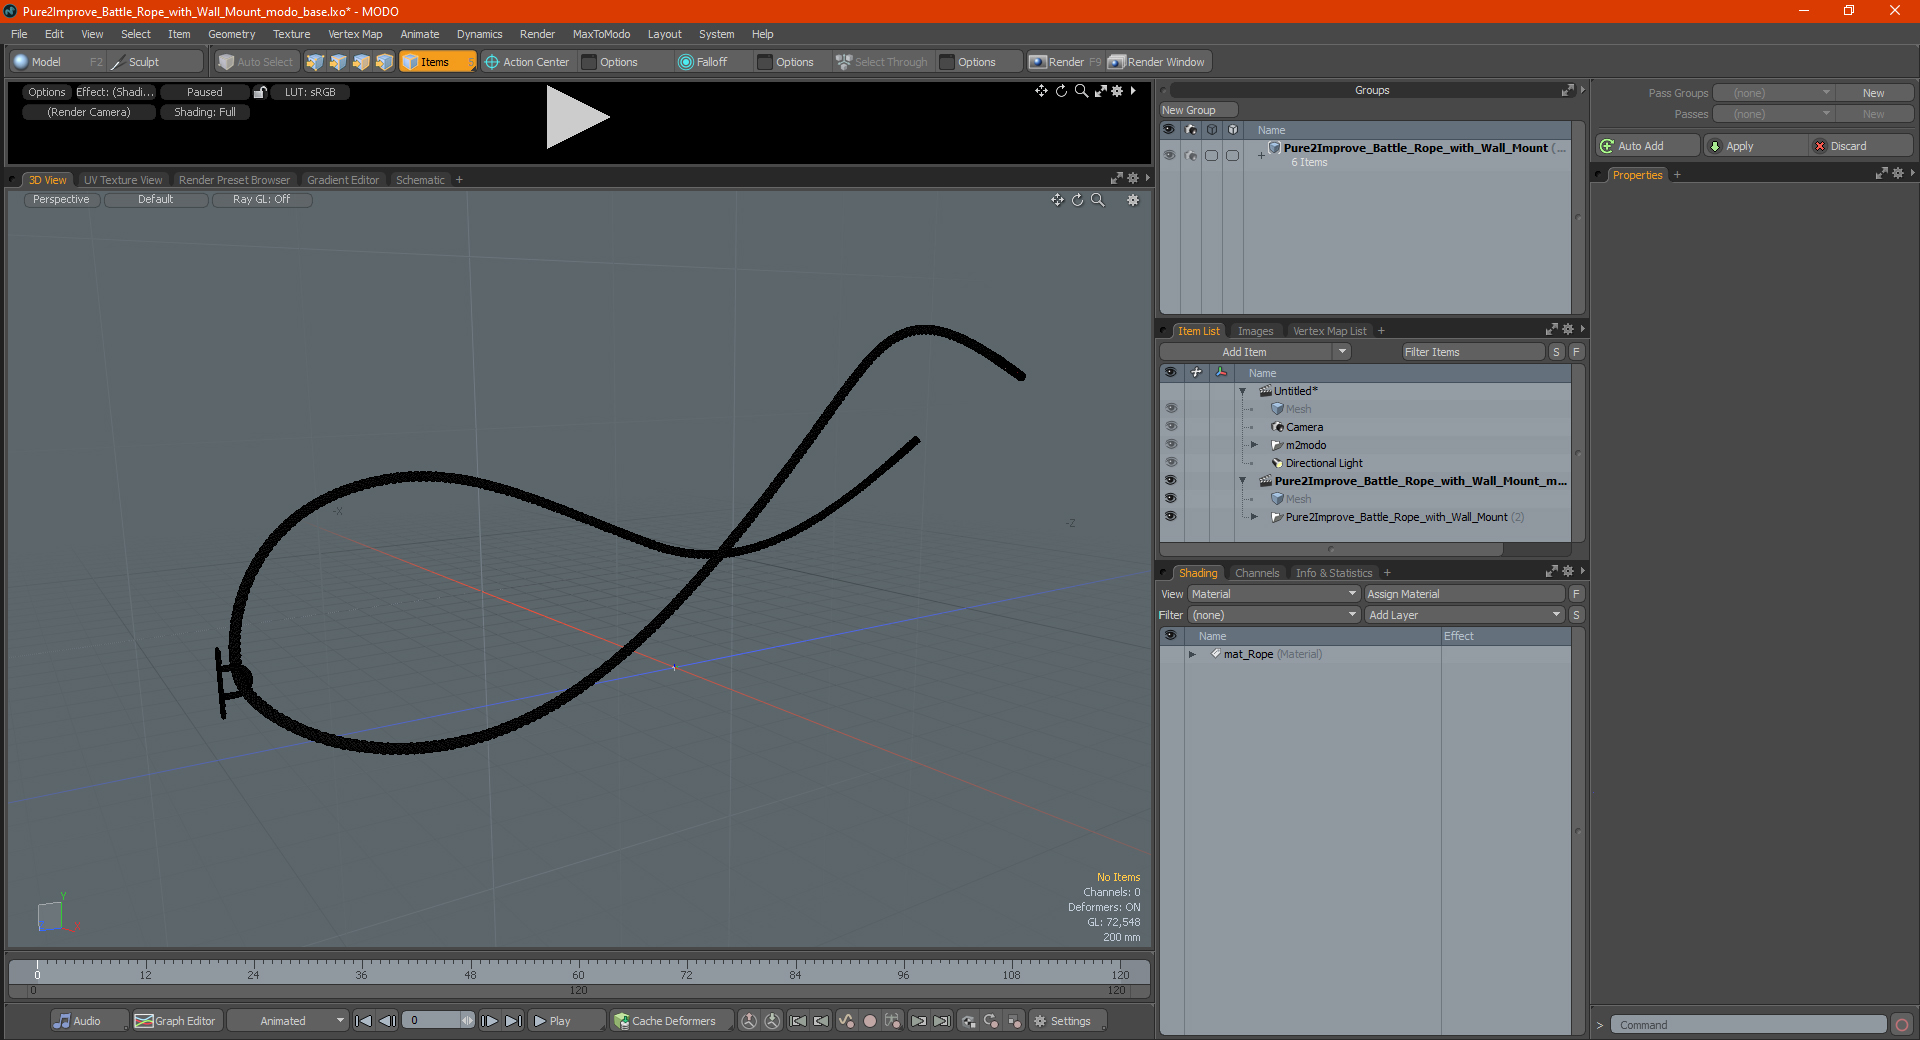
Task: Open timeline Settings gear button
Action: coord(1067,1021)
